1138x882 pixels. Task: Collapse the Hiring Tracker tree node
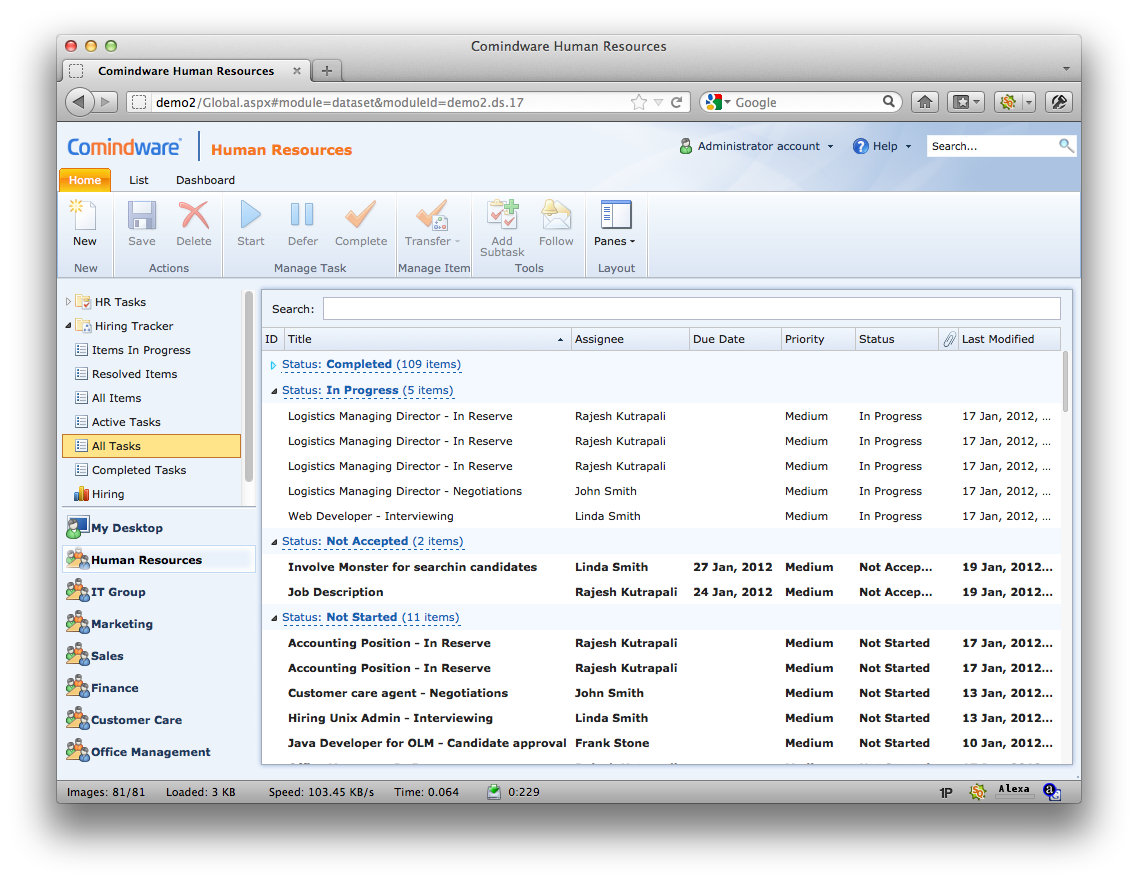point(68,325)
